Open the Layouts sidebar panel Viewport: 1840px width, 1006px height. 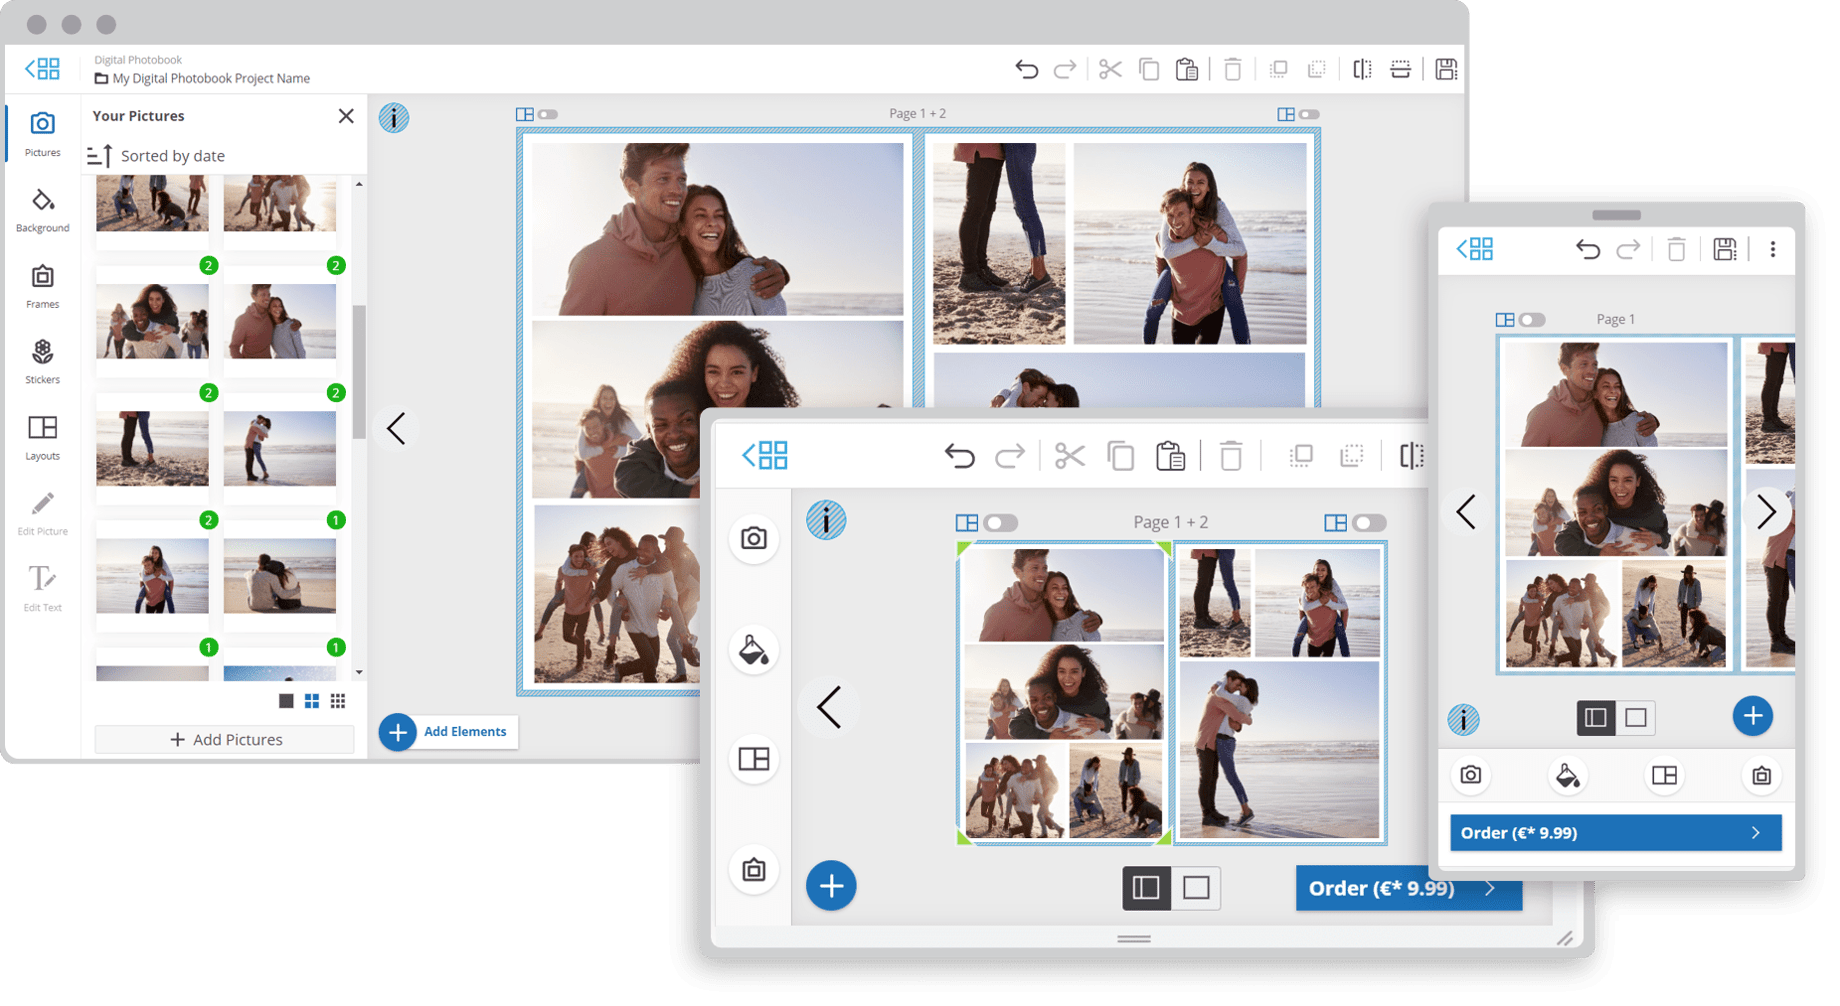pos(42,438)
